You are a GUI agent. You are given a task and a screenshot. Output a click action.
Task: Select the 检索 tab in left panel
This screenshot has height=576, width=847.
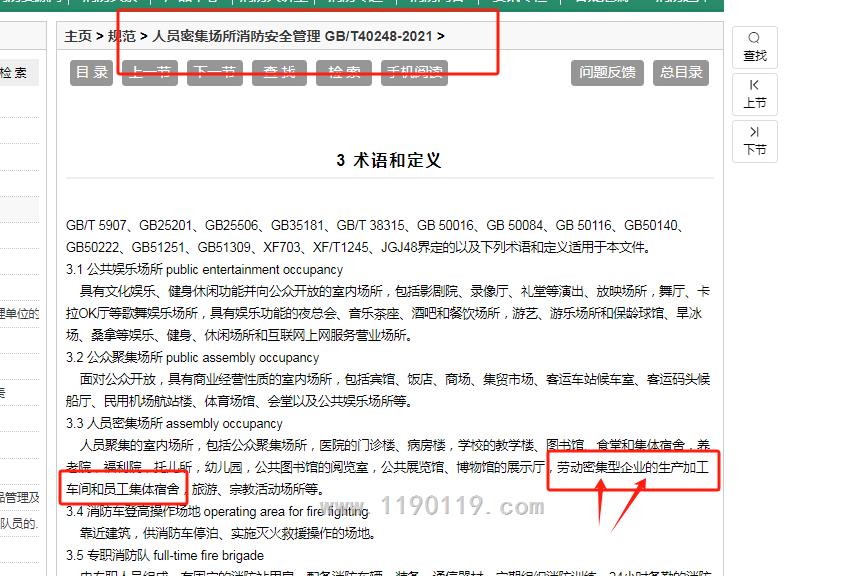(14, 72)
